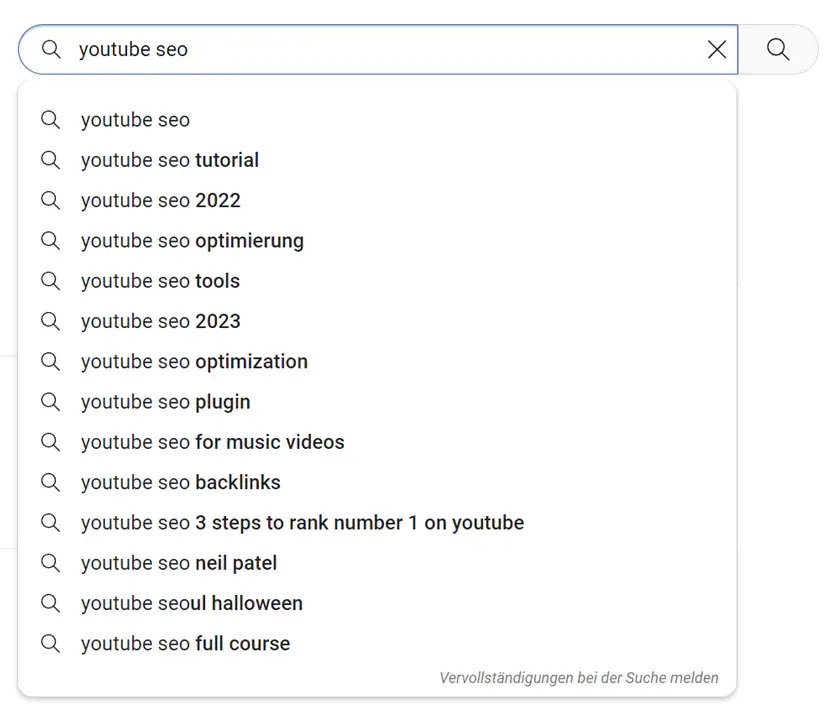This screenshot has height=720, width=827.
Task: Click magnifier icon inside the search field
Action: 51,49
